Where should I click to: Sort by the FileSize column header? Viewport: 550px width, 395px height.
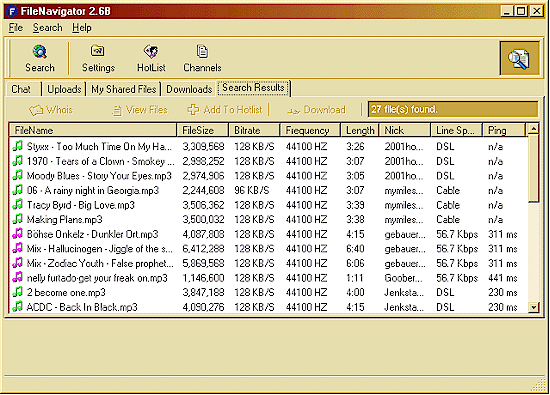coord(203,130)
